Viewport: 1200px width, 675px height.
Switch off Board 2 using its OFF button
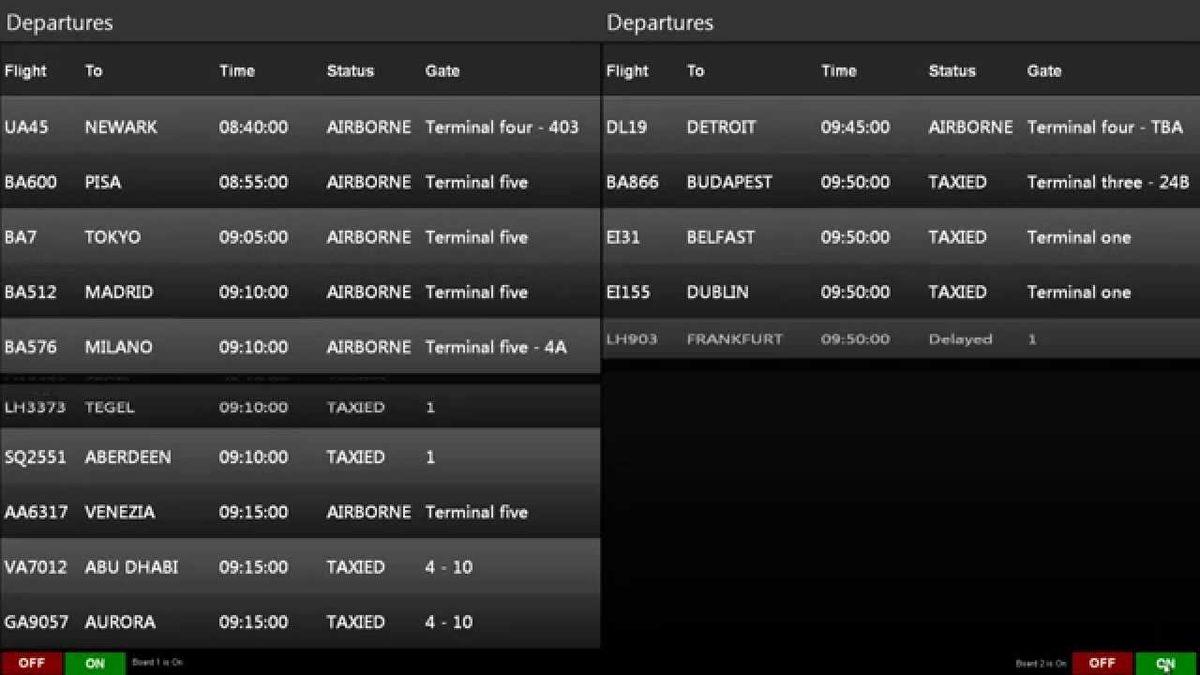1102,663
